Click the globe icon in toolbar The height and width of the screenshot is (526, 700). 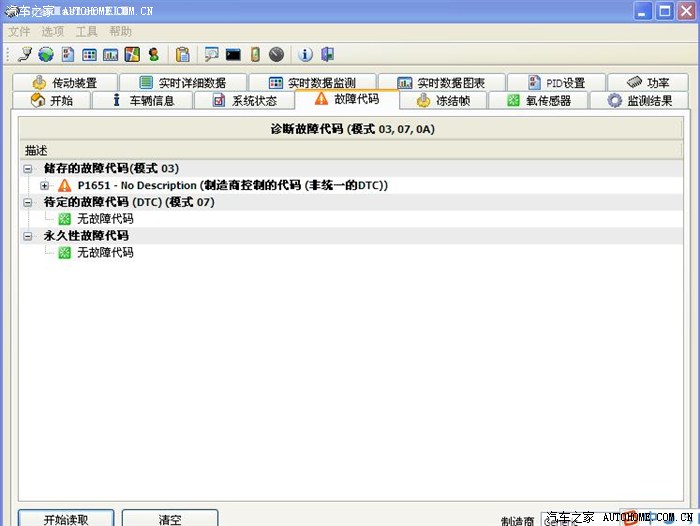pos(46,54)
